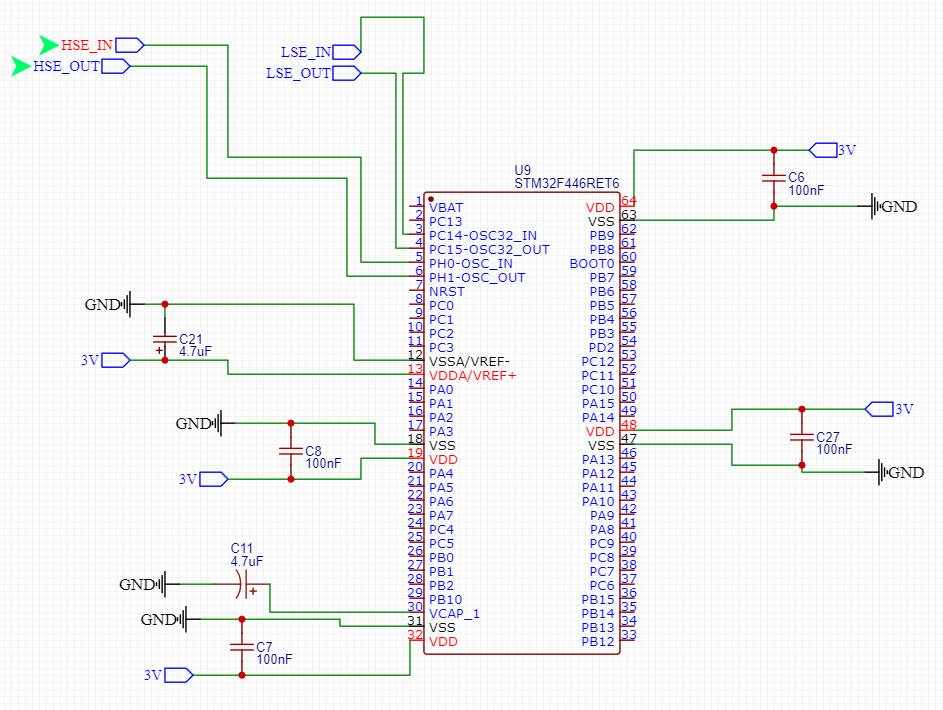This screenshot has height=710, width=943.
Task: Click the BOOT0 pin label
Action: point(592,263)
